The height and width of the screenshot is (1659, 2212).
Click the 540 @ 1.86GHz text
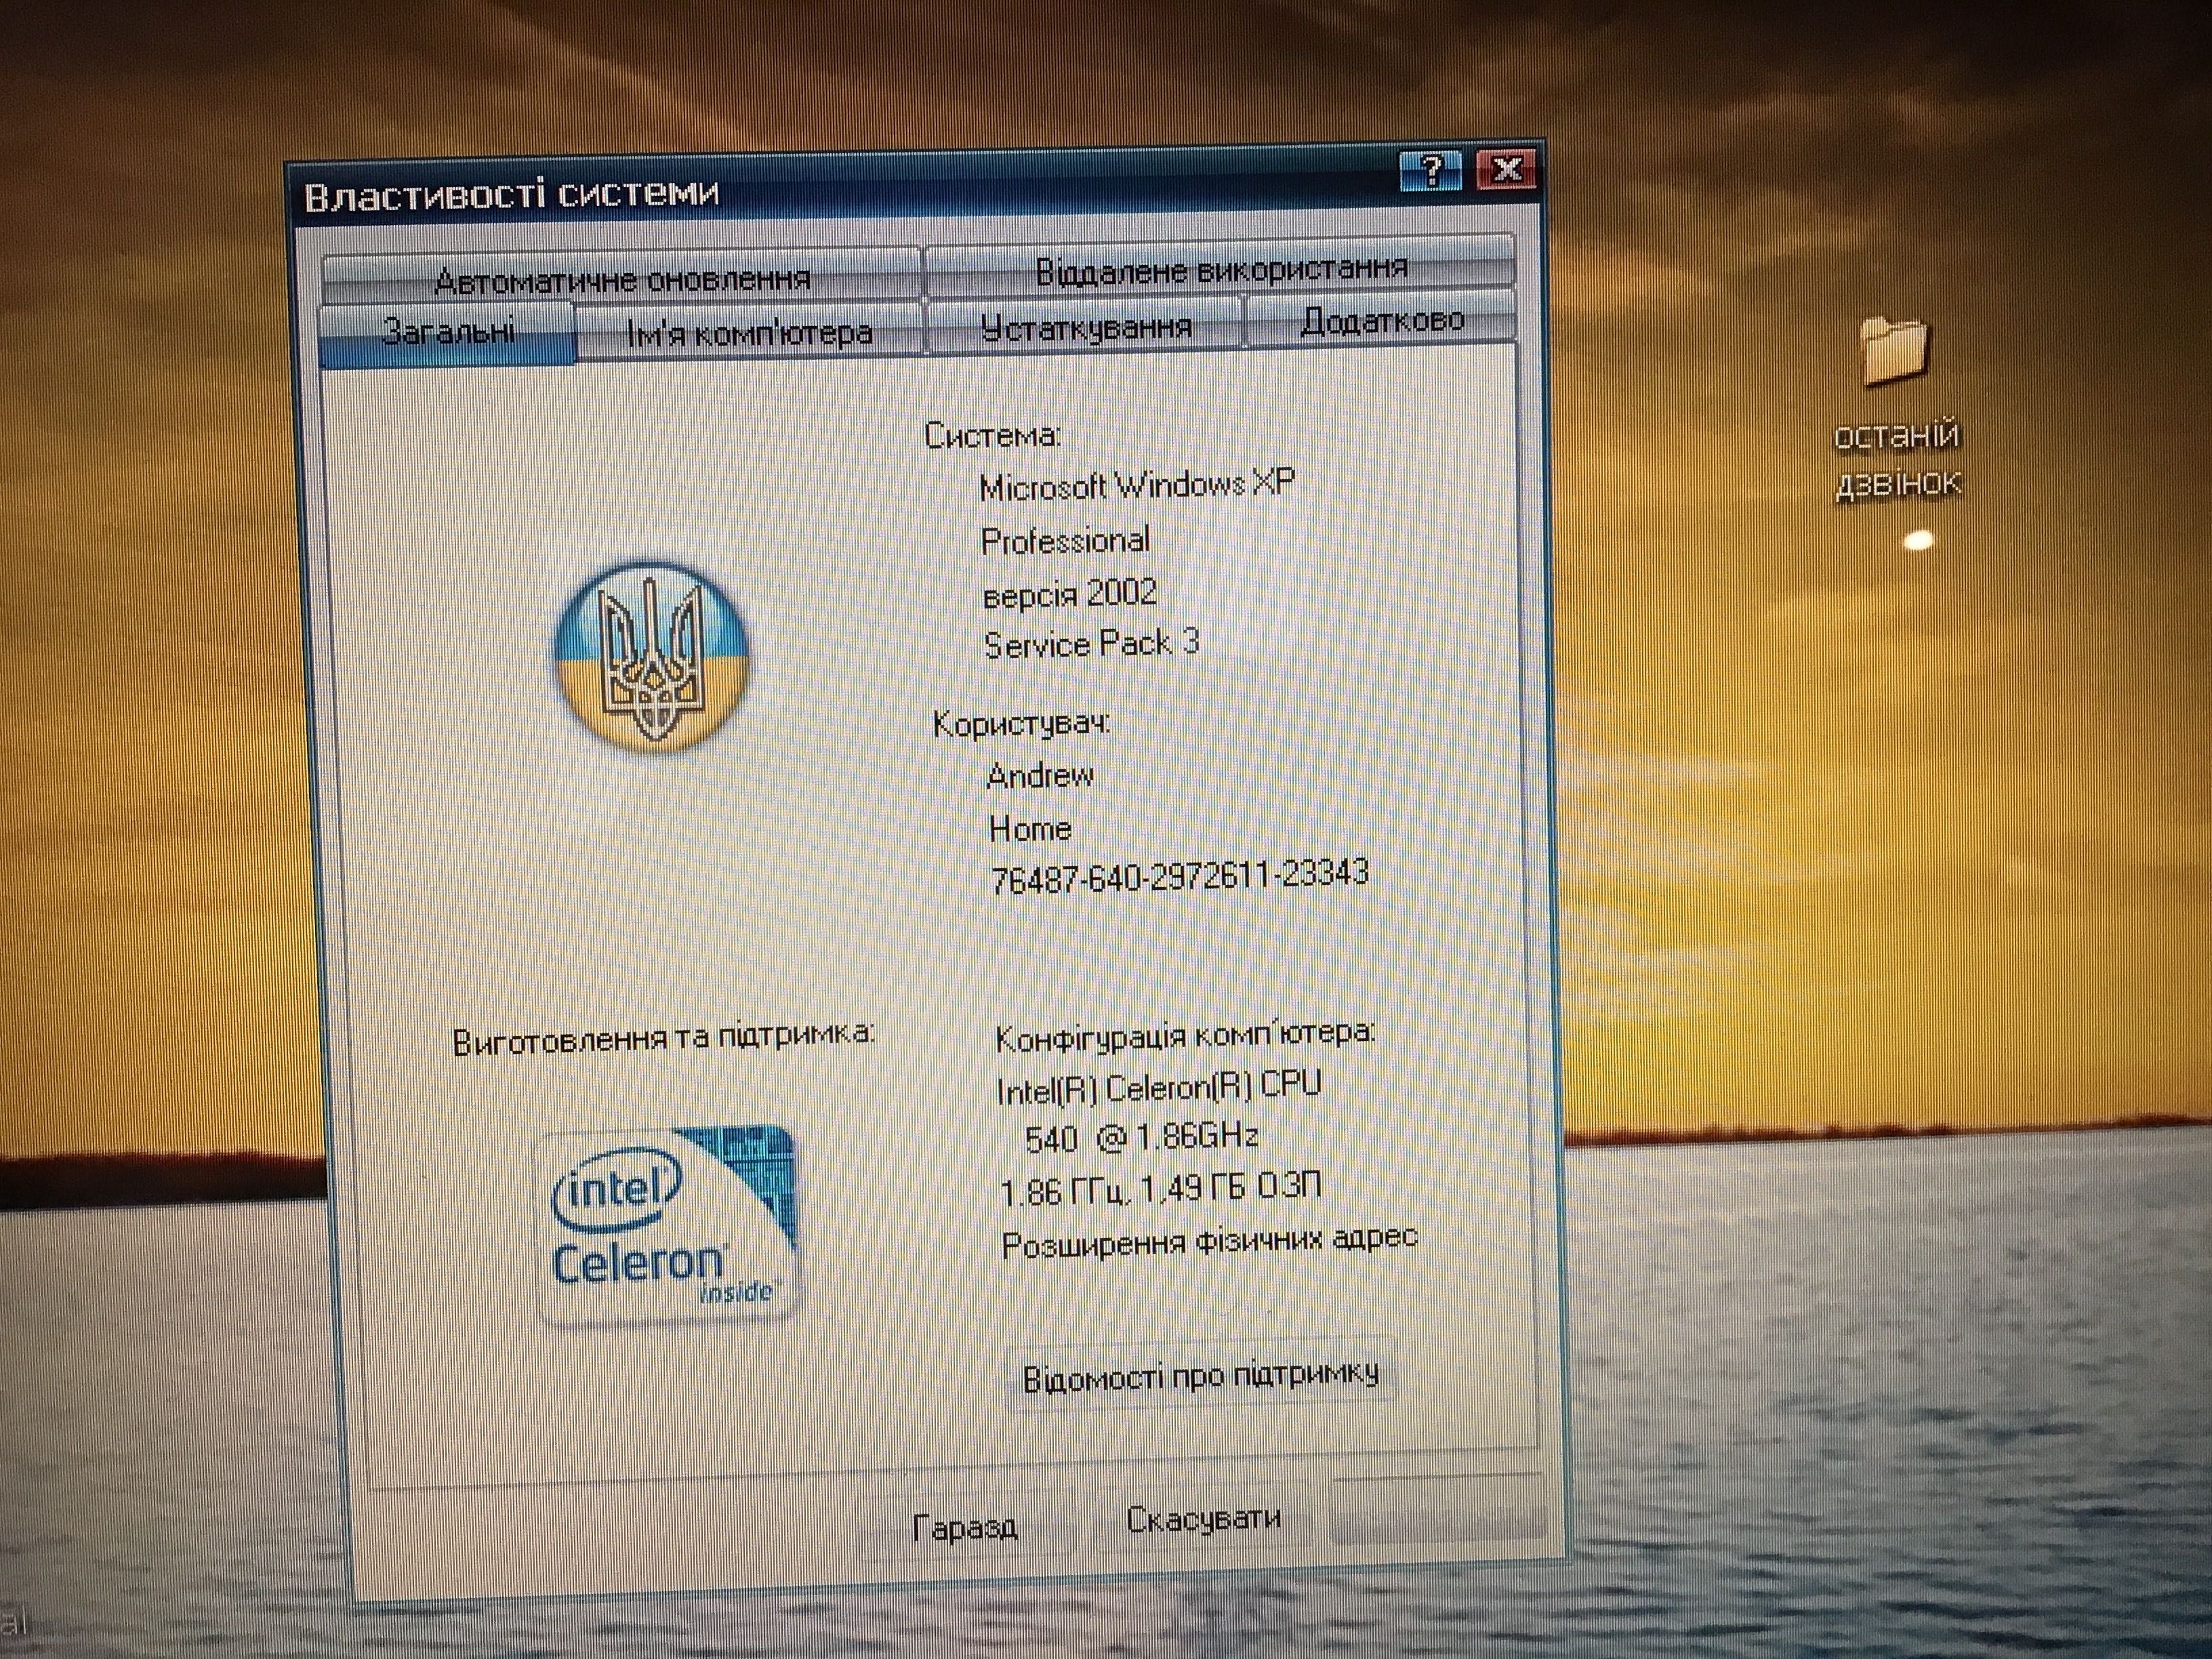tap(1141, 1137)
